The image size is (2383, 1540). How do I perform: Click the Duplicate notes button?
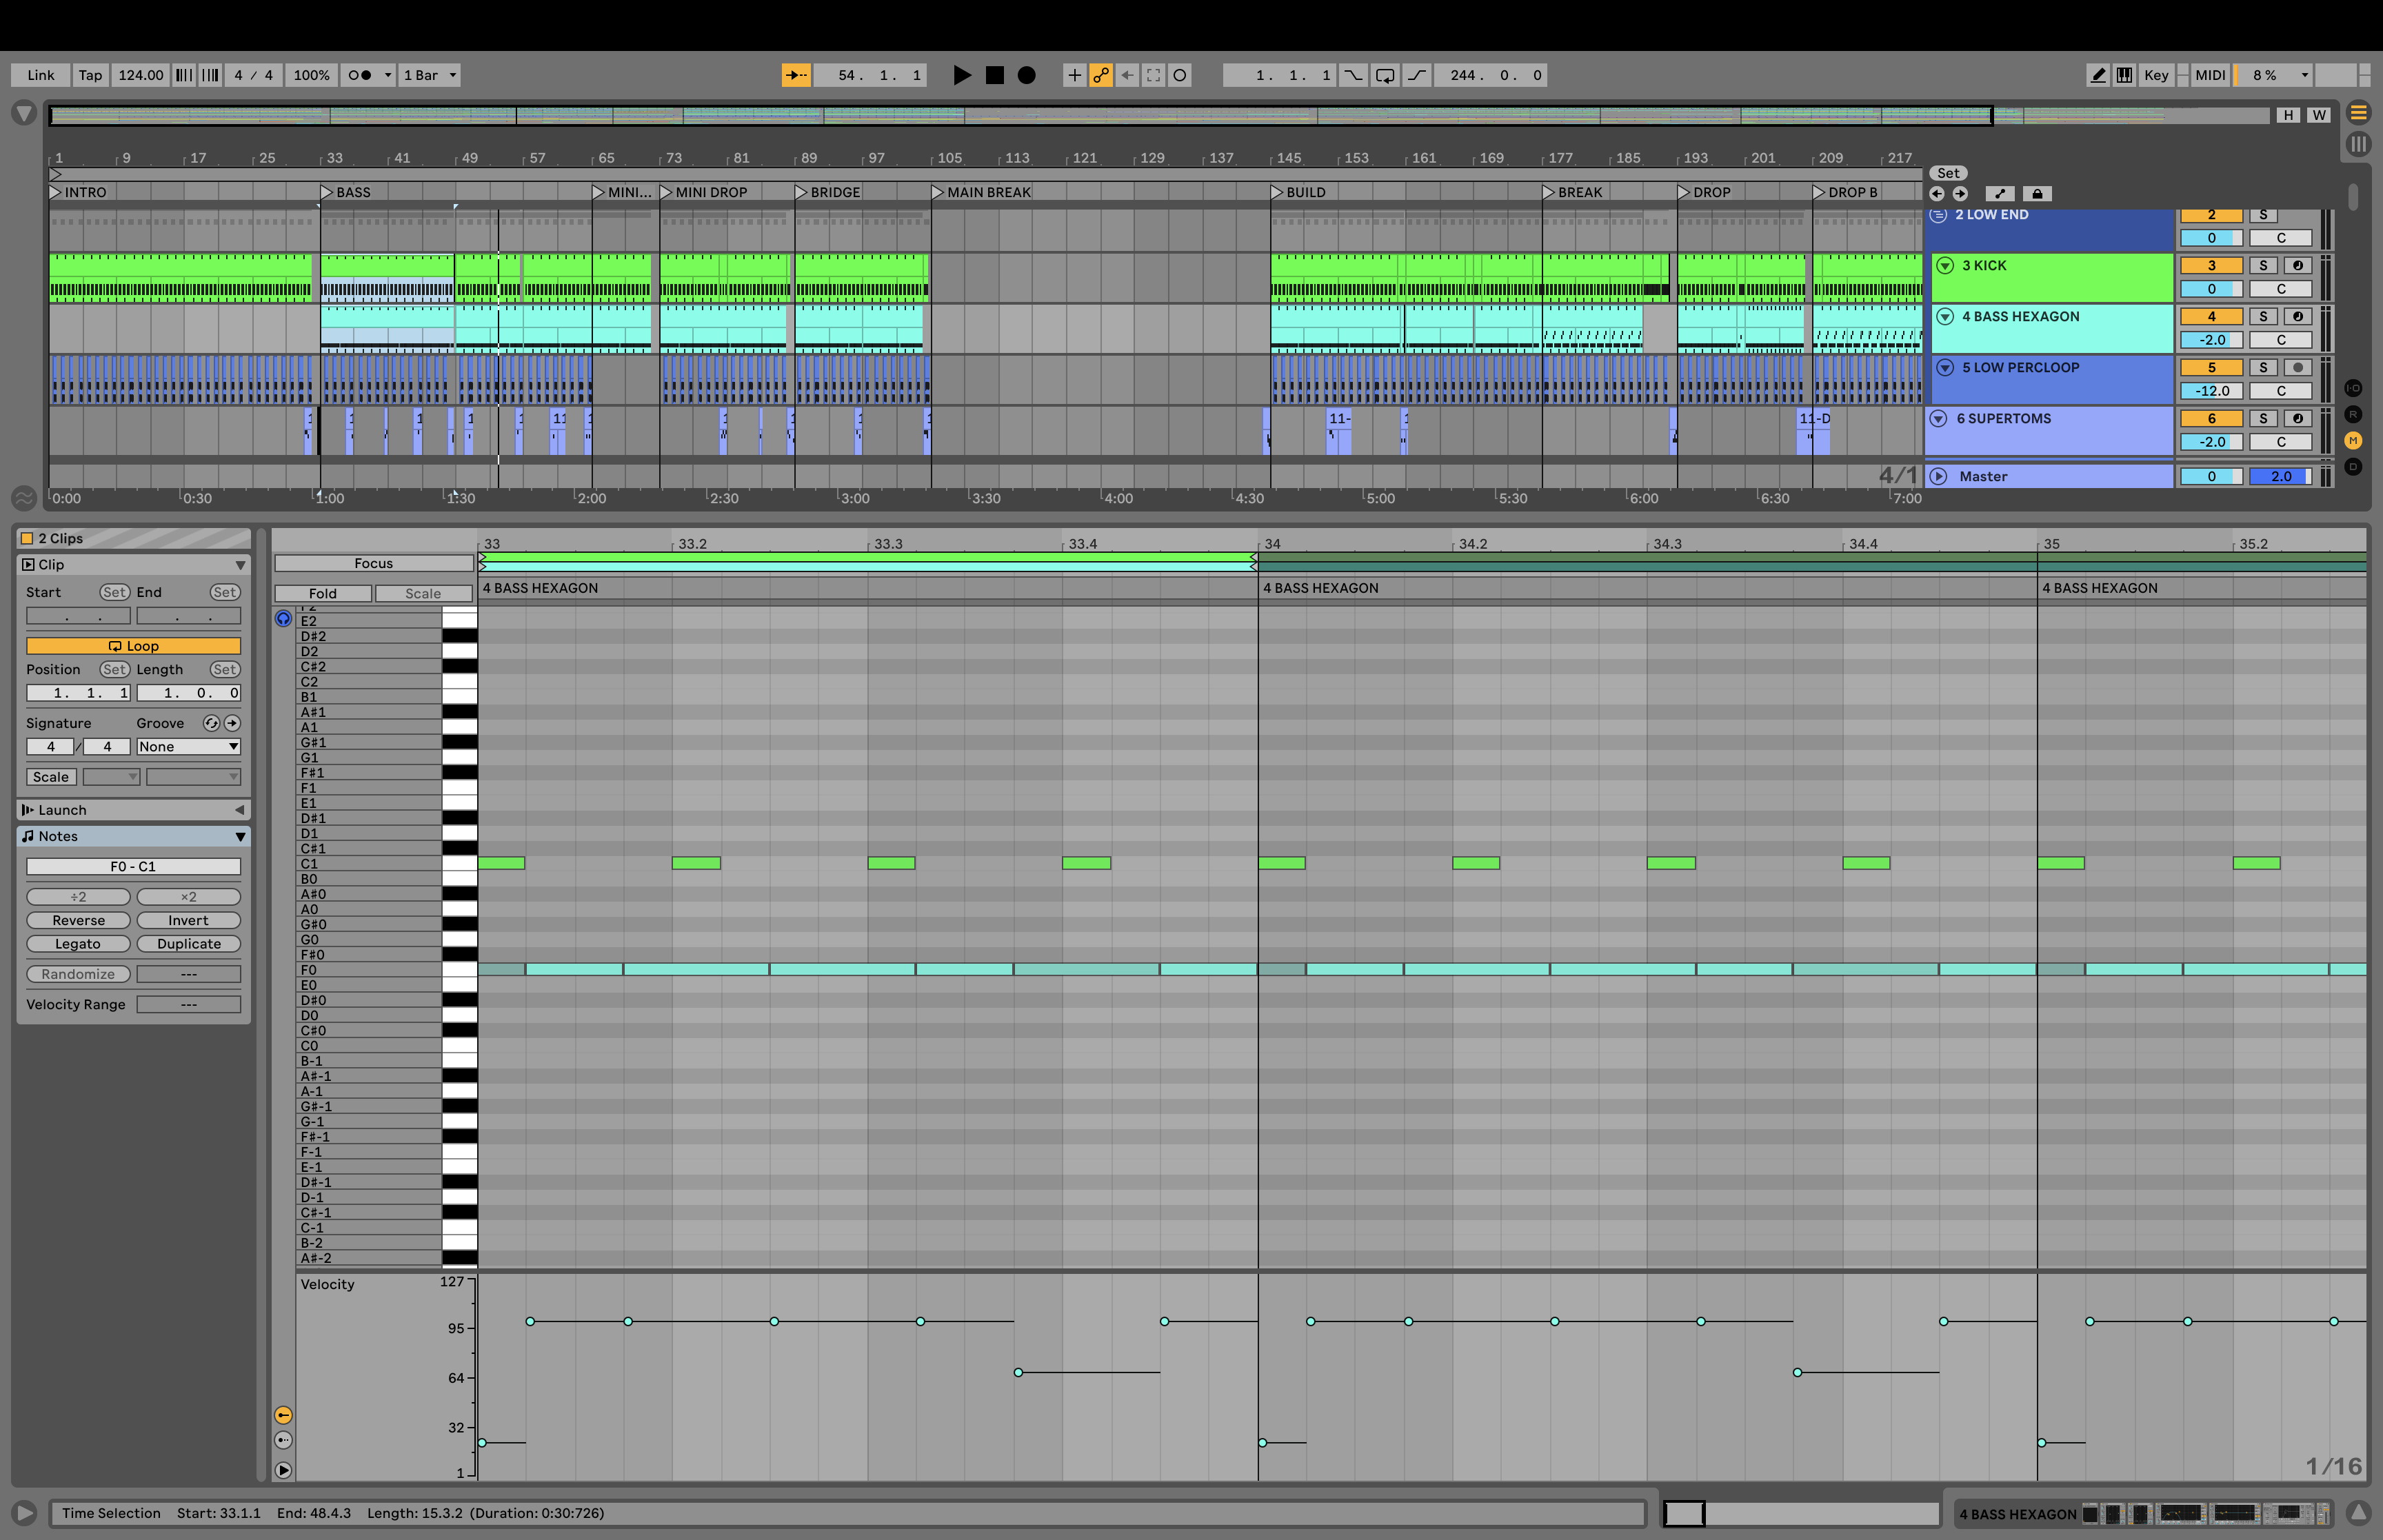[188, 944]
